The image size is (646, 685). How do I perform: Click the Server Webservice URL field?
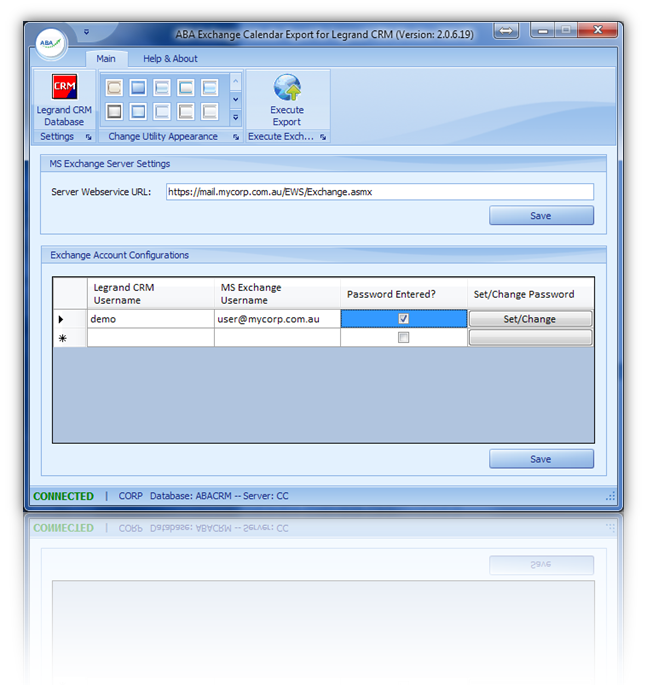(x=380, y=192)
